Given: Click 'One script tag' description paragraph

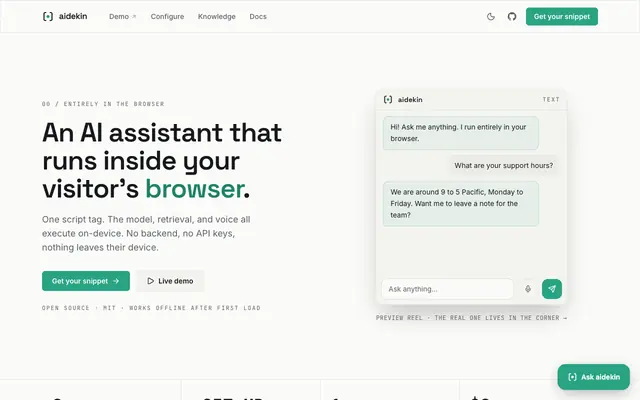Looking at the screenshot, I should tap(146, 233).
